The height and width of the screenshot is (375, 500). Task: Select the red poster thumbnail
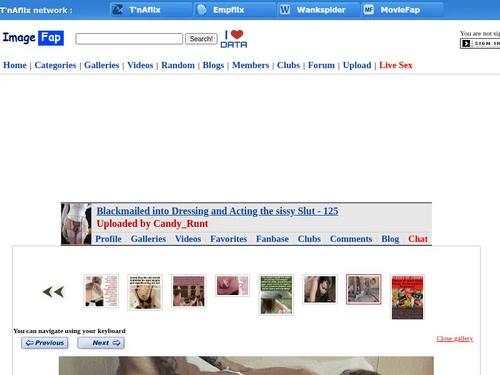[407, 297]
